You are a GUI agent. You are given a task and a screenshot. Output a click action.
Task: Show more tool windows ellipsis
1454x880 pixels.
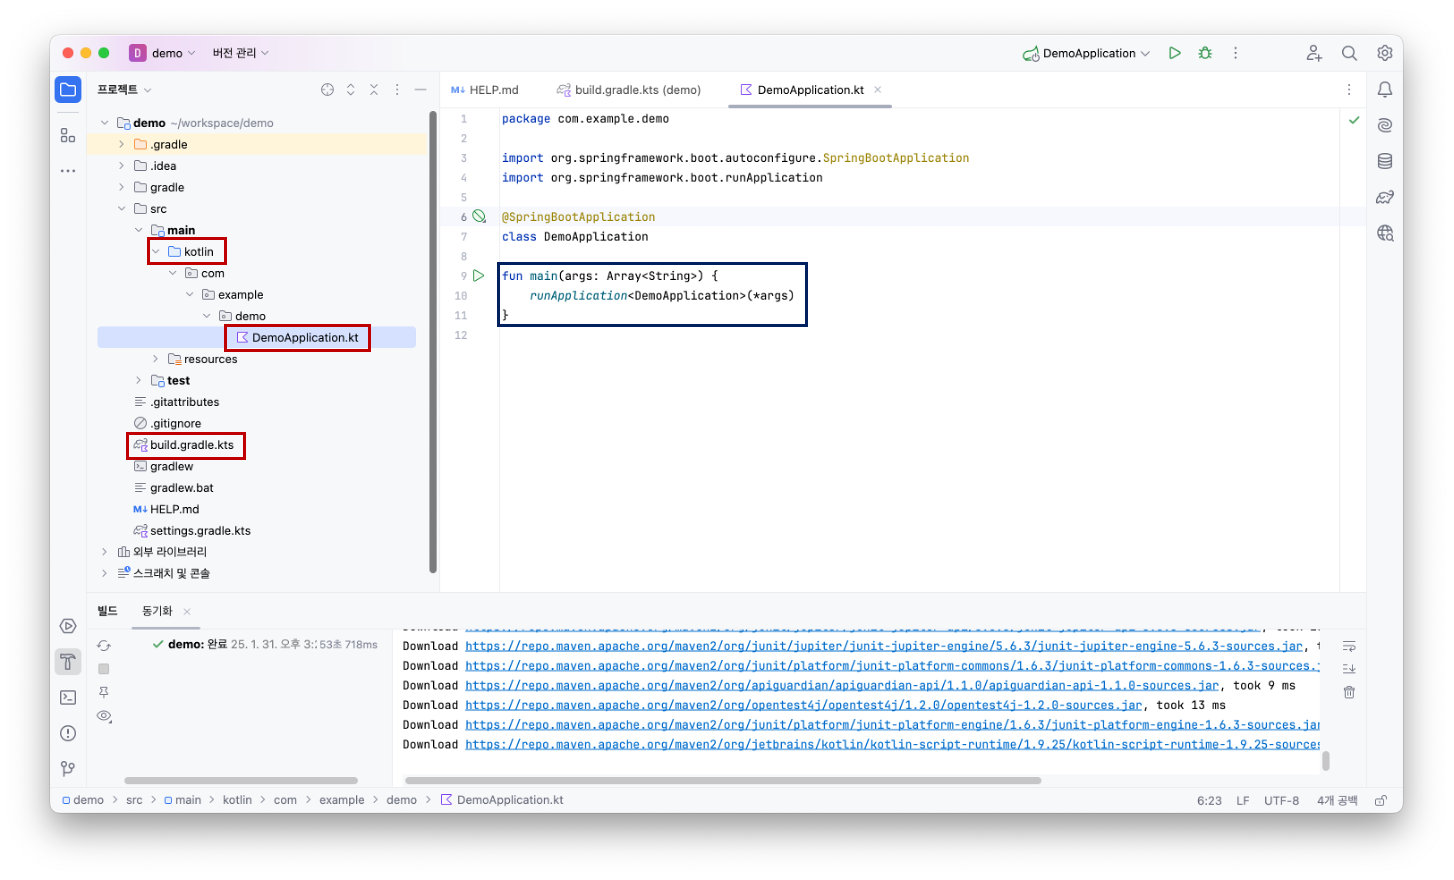tap(68, 171)
